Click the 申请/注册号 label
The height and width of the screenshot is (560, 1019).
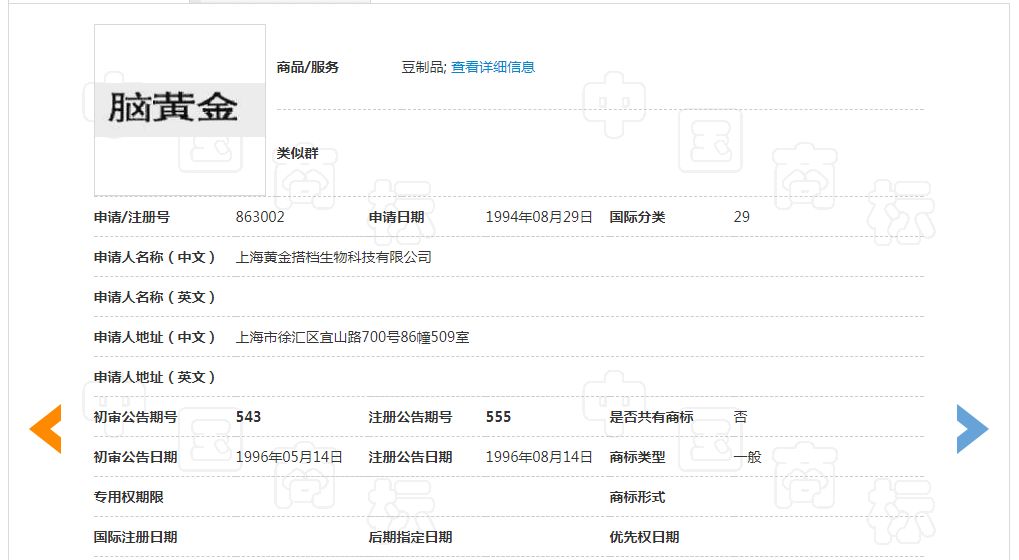pyautogui.click(x=132, y=217)
